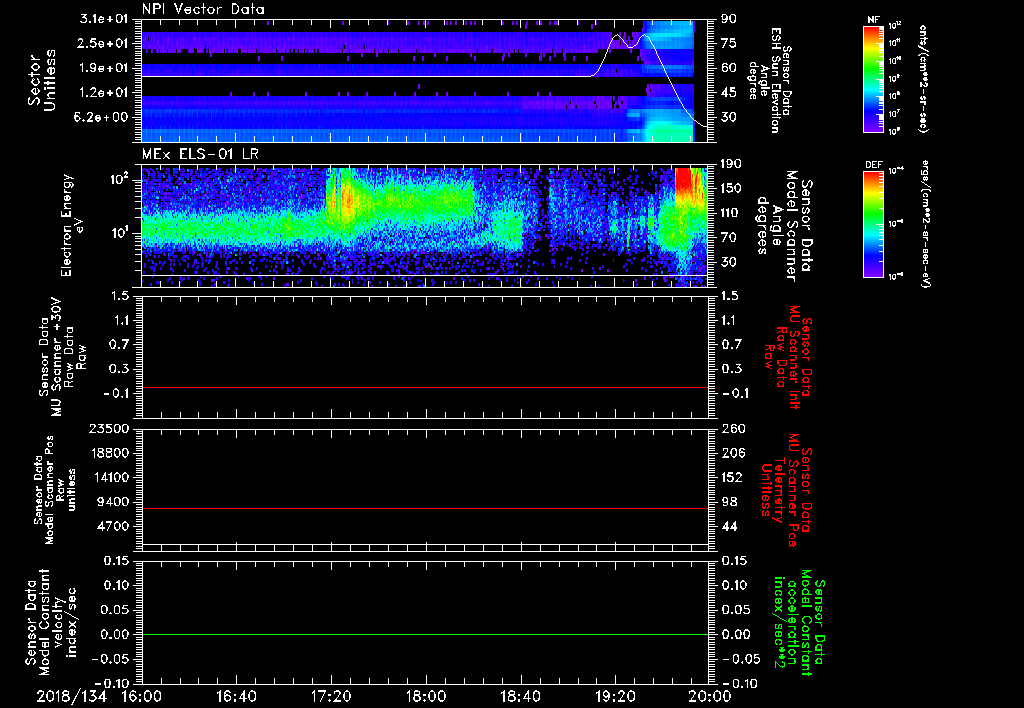Click the red MU Scanner raw data line

click(425, 388)
